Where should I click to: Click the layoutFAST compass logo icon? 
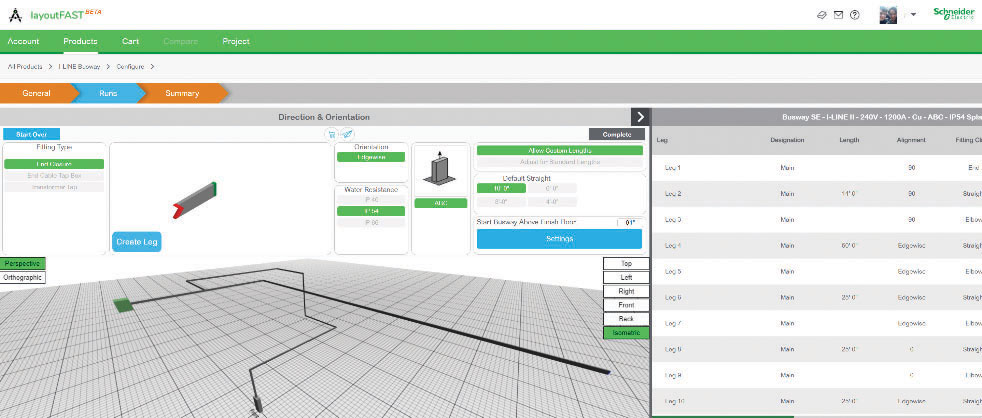pos(16,15)
